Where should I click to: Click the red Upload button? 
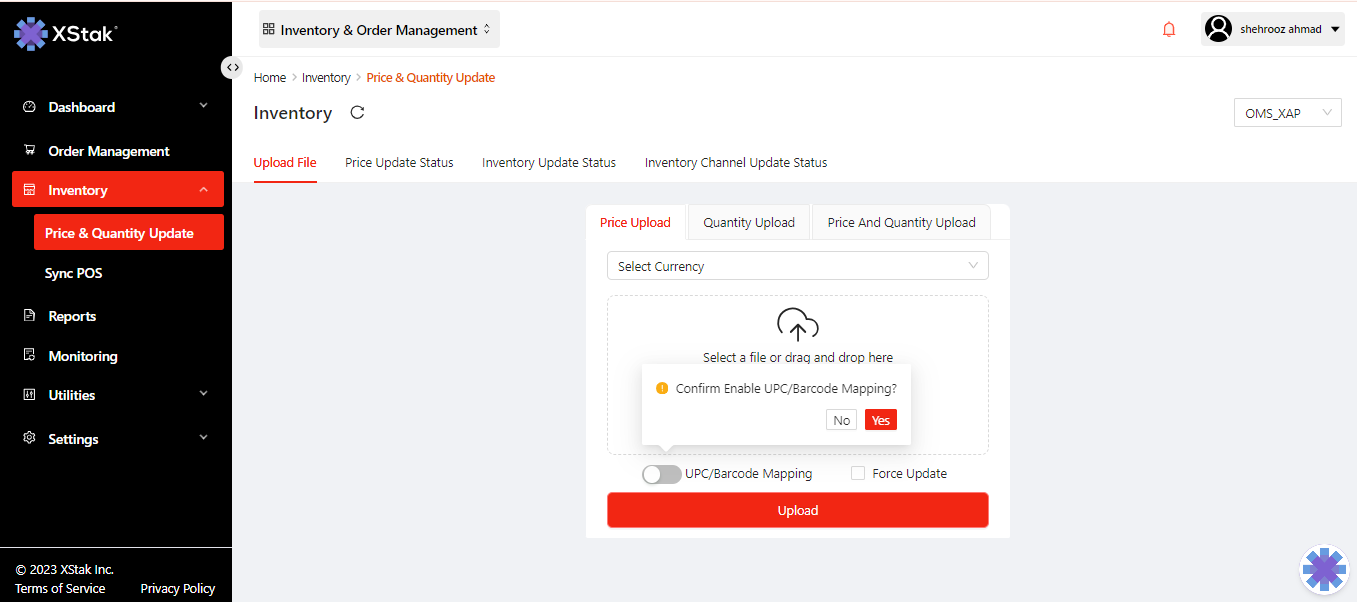797,510
